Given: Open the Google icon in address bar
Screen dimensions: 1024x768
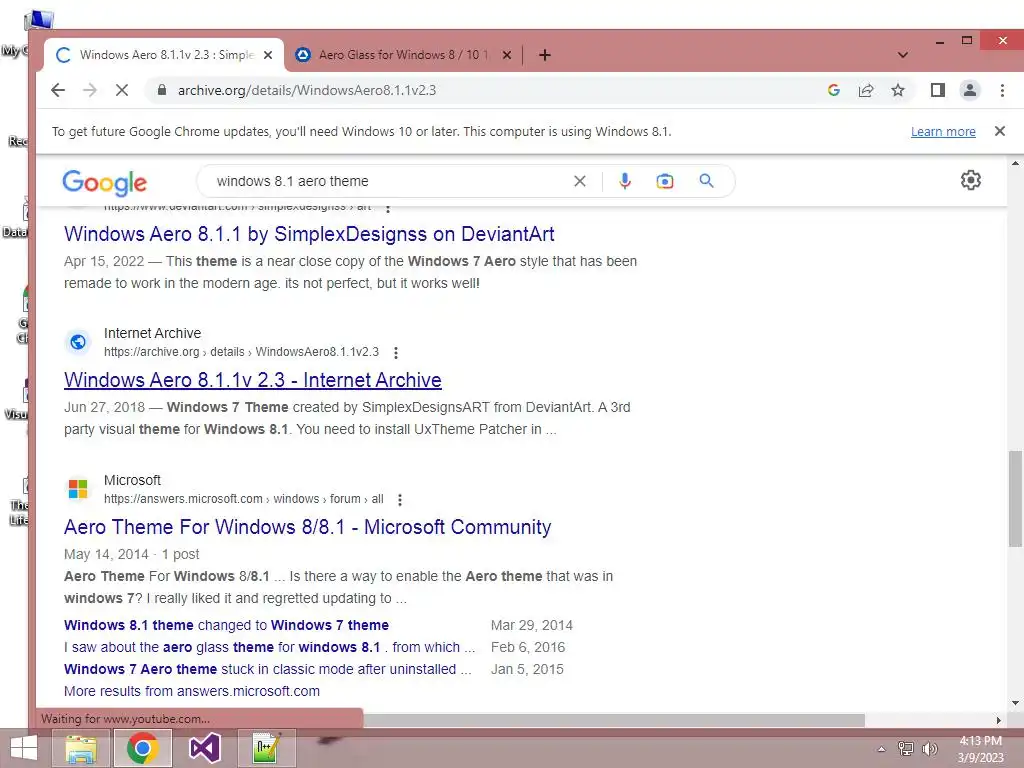Looking at the screenshot, I should pos(833,90).
